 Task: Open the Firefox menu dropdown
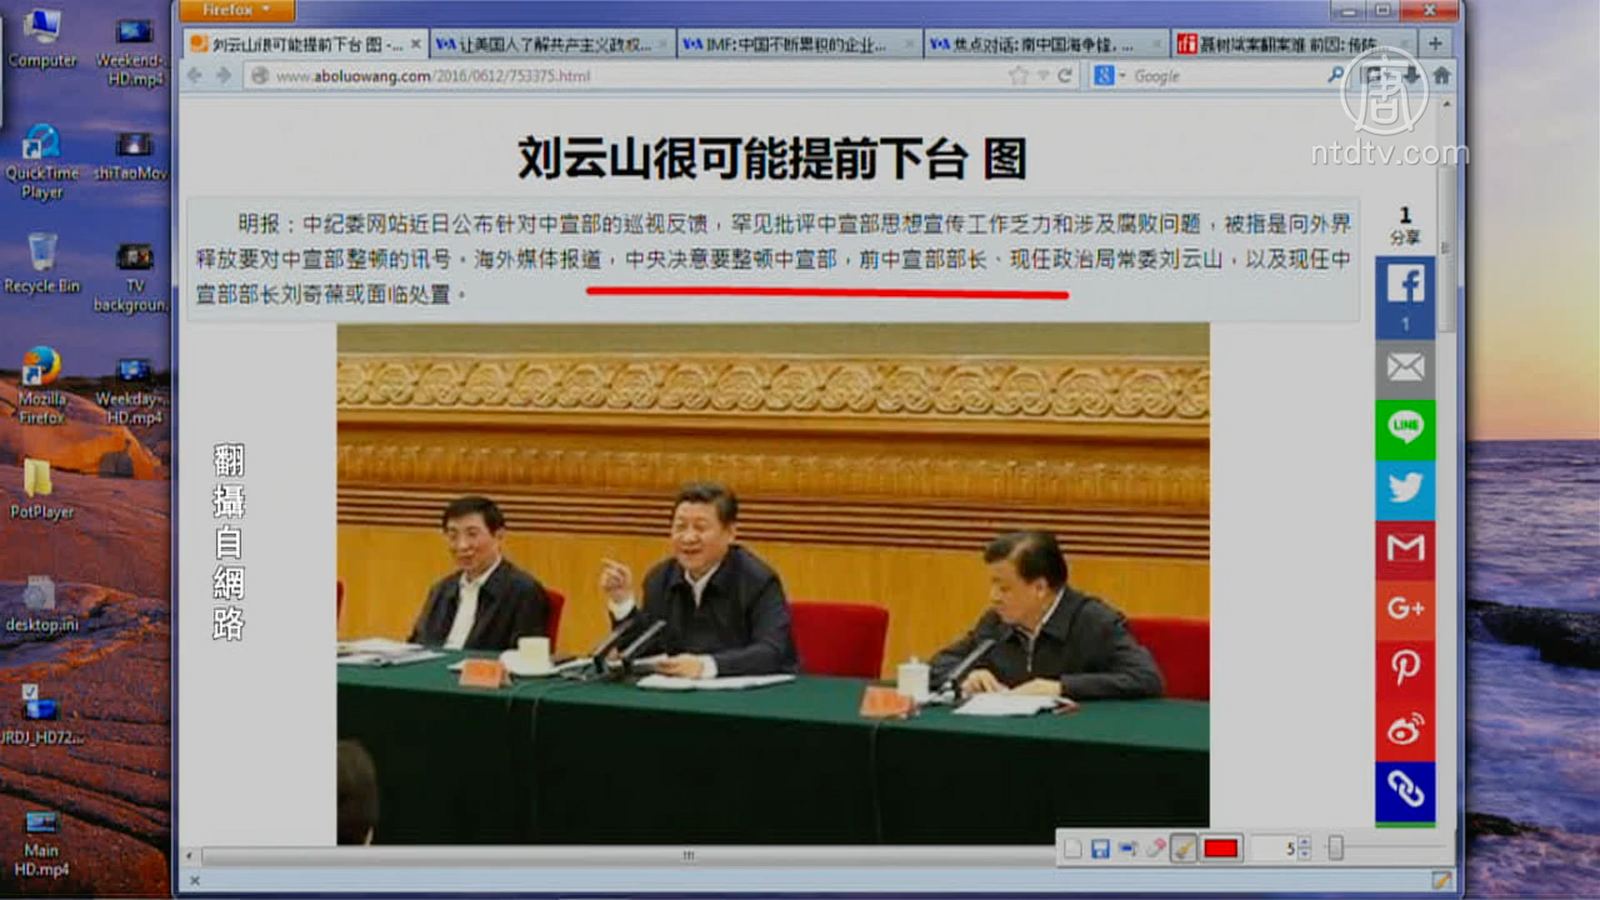point(236,10)
